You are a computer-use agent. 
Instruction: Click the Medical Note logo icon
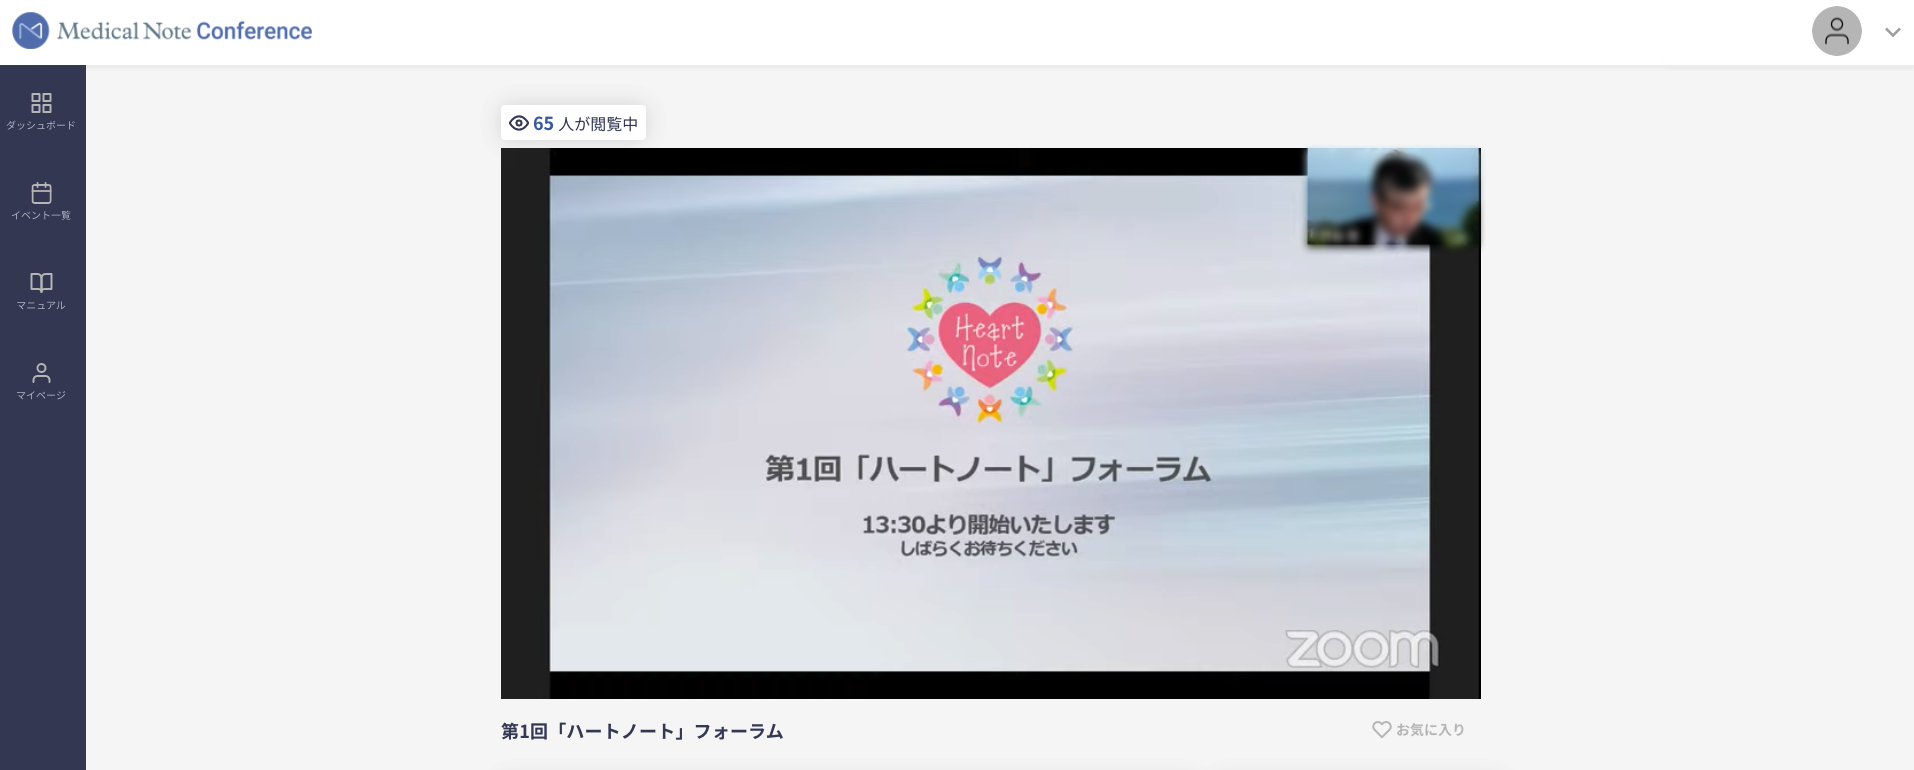click(30, 31)
